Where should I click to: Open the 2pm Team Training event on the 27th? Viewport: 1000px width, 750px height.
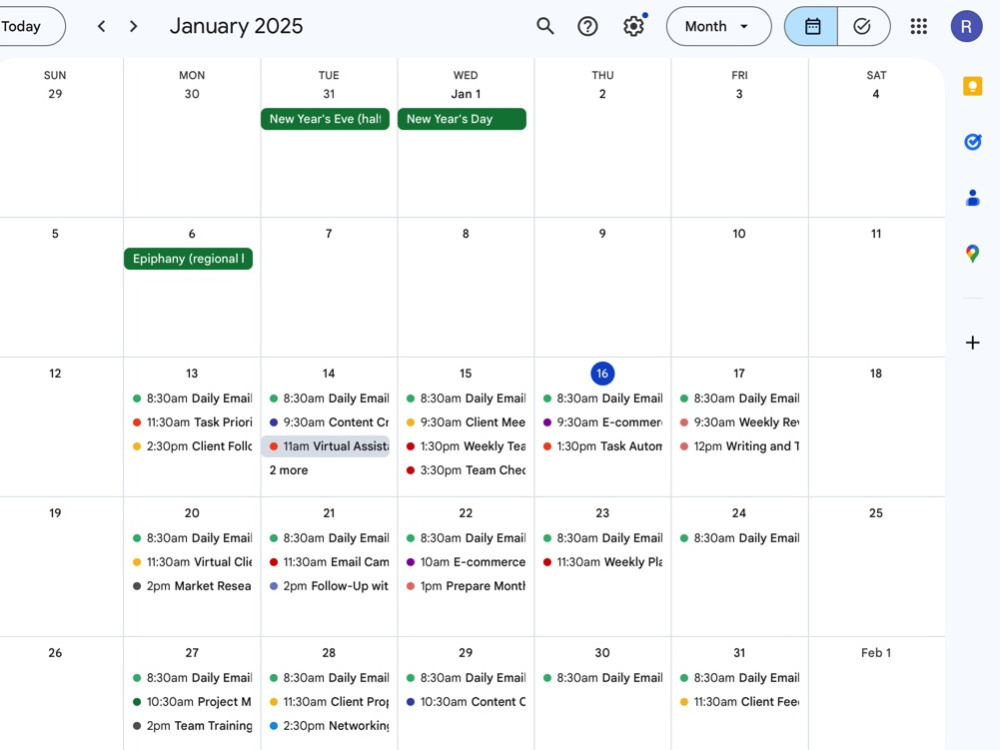click(193, 725)
